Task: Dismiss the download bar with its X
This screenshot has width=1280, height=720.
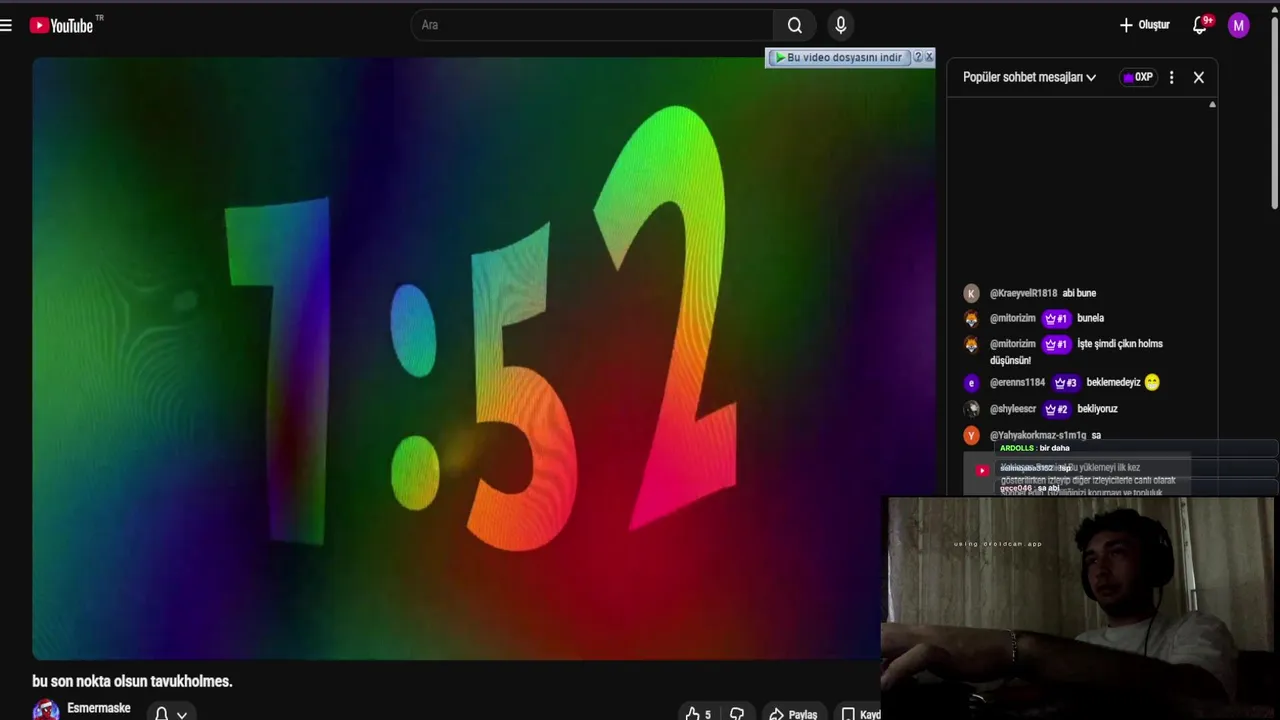Action: tap(929, 57)
